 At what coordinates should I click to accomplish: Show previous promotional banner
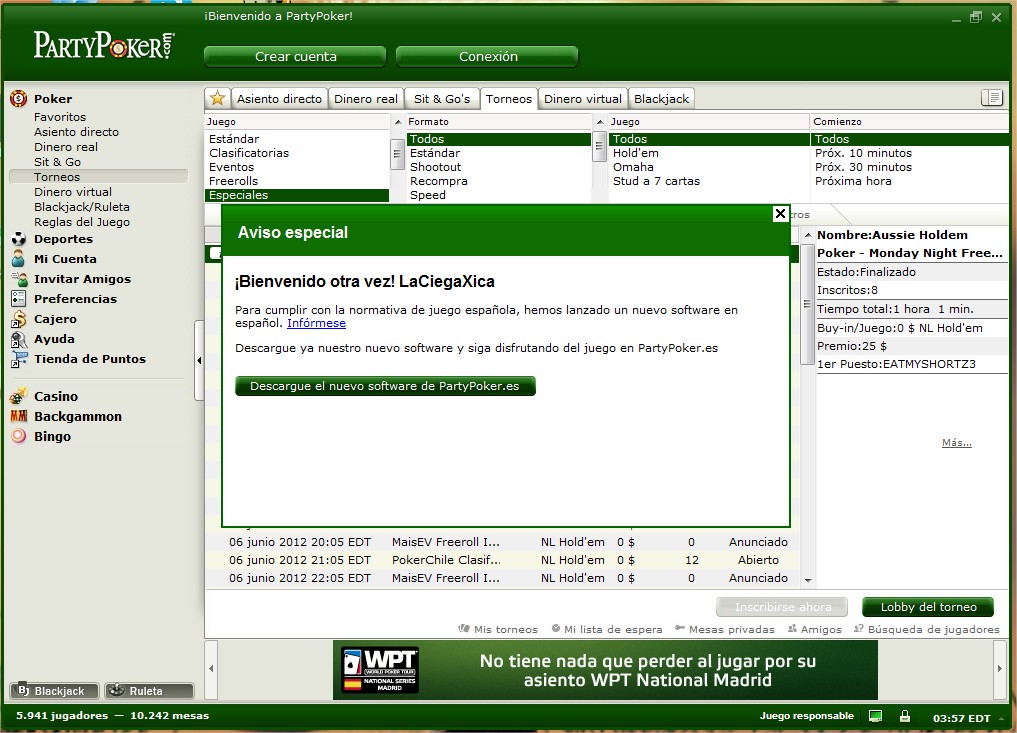click(211, 669)
